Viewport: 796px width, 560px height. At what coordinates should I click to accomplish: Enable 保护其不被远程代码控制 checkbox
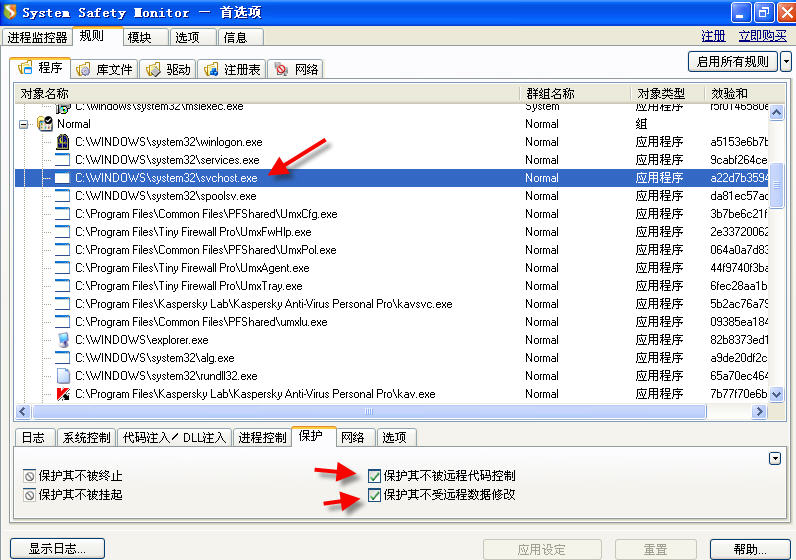coord(374,476)
